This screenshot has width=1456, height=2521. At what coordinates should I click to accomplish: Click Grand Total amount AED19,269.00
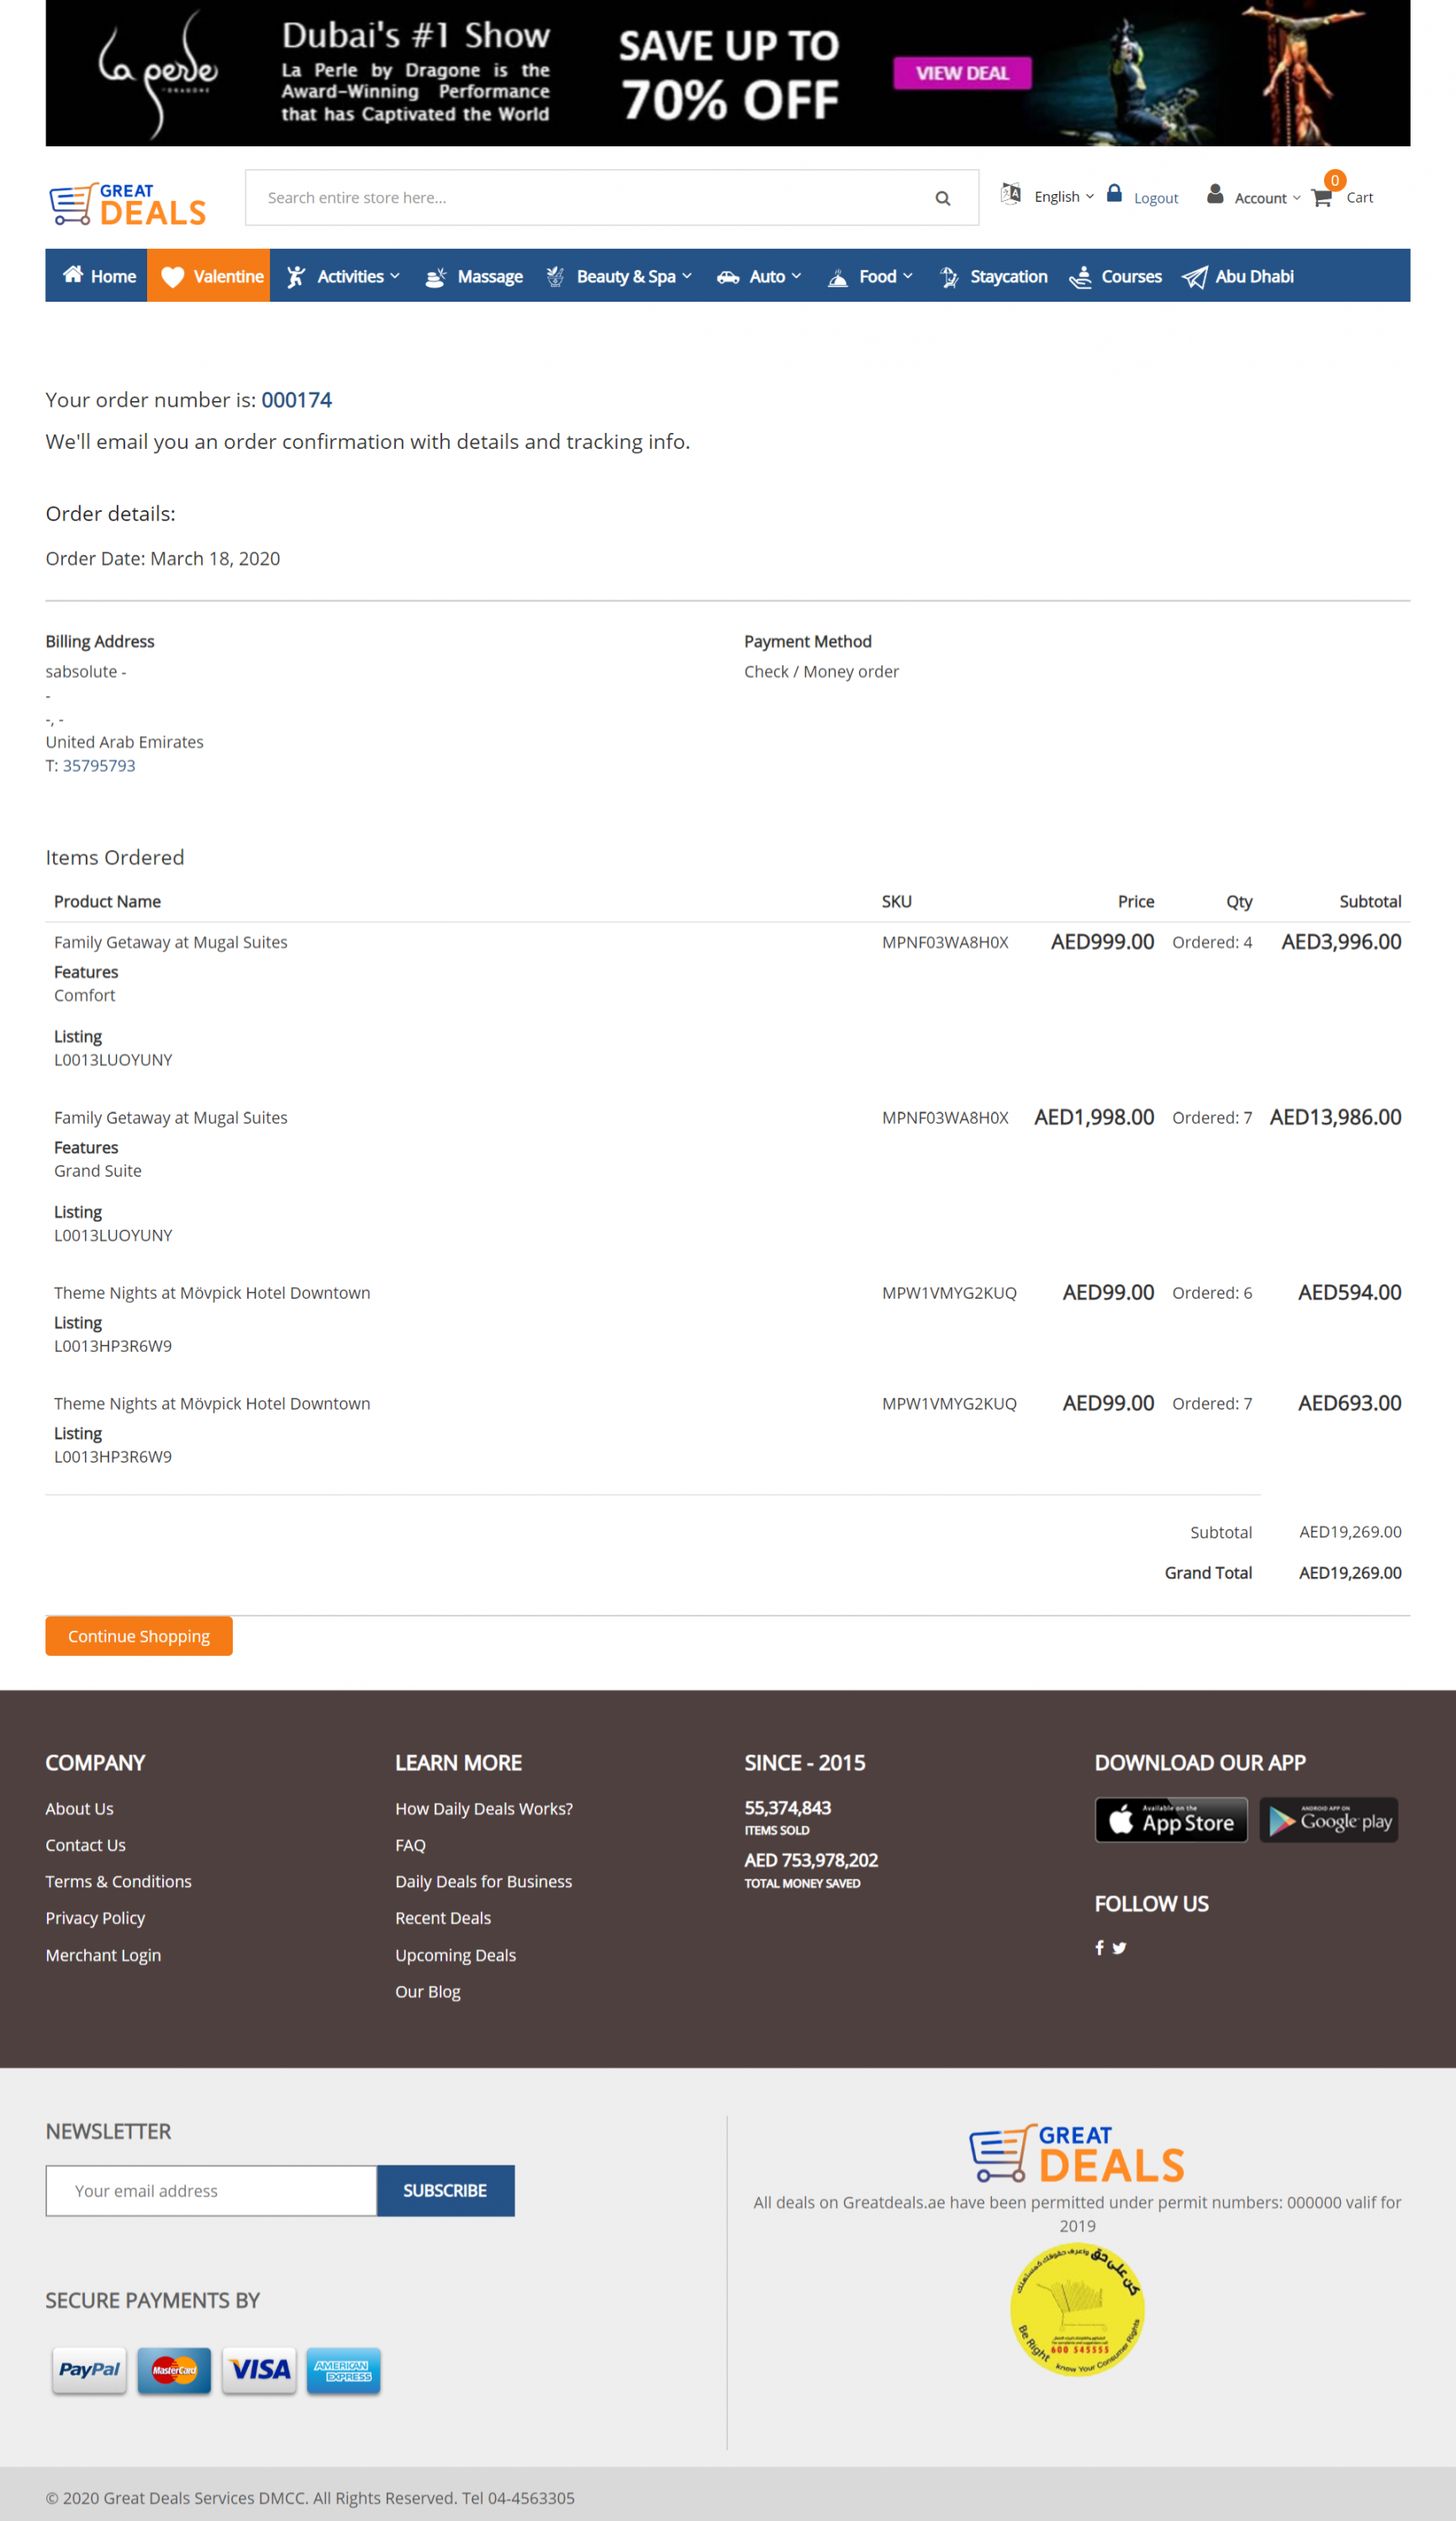(x=1350, y=1573)
